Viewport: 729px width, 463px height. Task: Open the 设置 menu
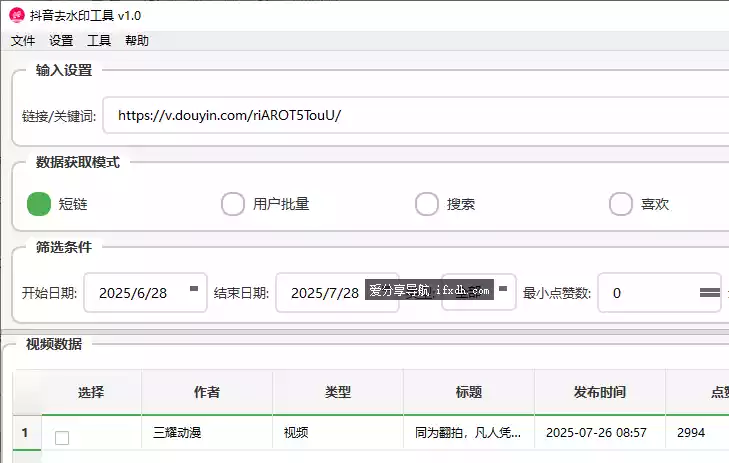coord(61,41)
